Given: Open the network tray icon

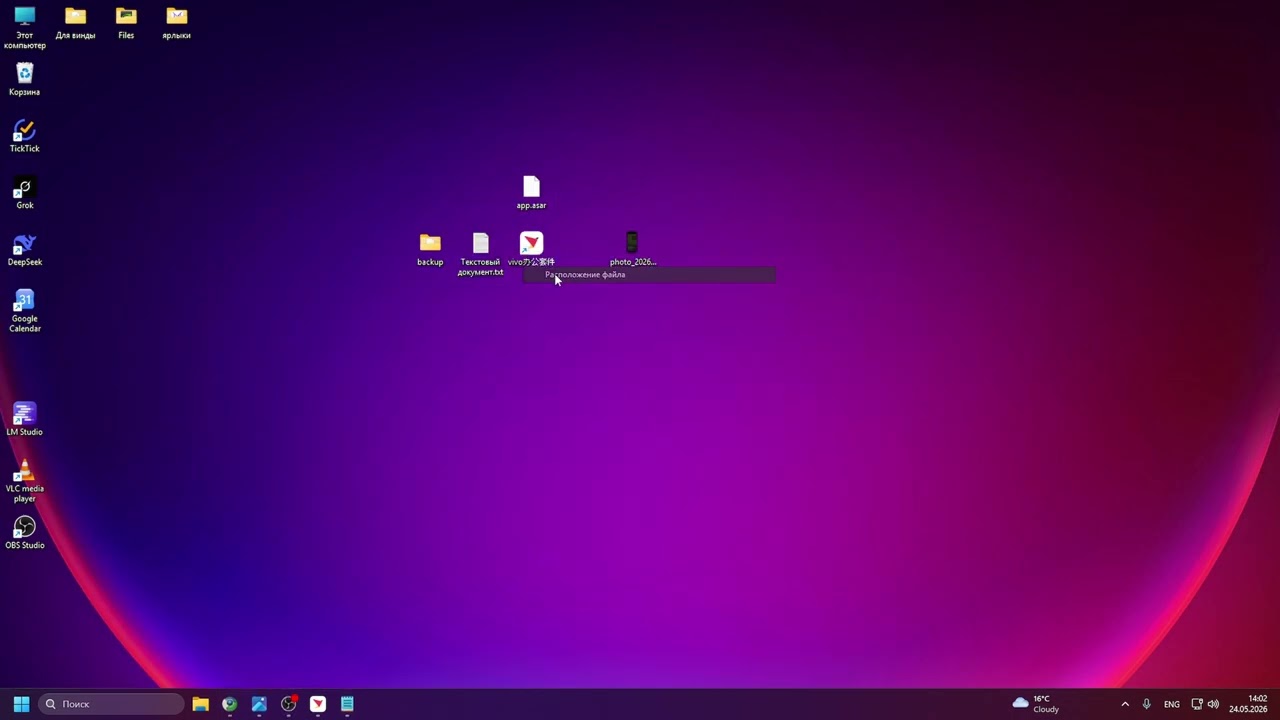Looking at the screenshot, I should tap(1197, 704).
